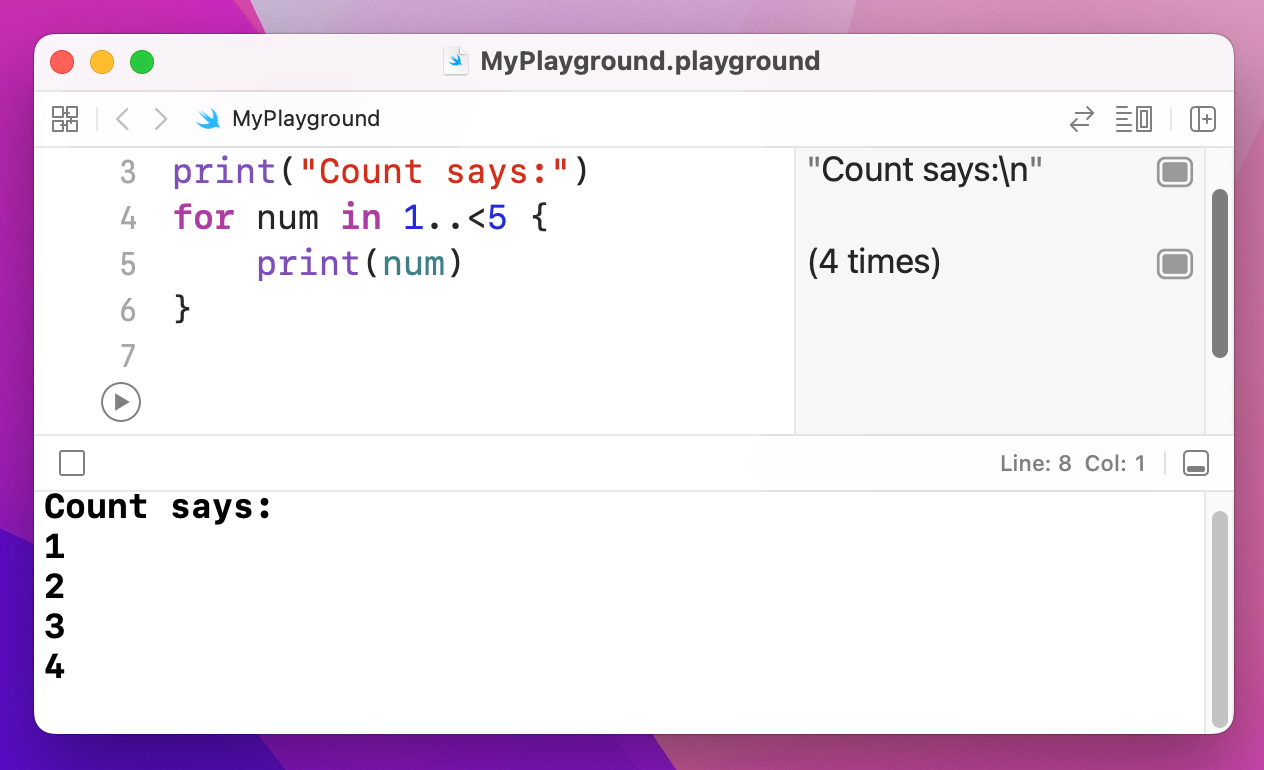Open the editor options lines menu
The image size is (1264, 770).
(x=1134, y=119)
